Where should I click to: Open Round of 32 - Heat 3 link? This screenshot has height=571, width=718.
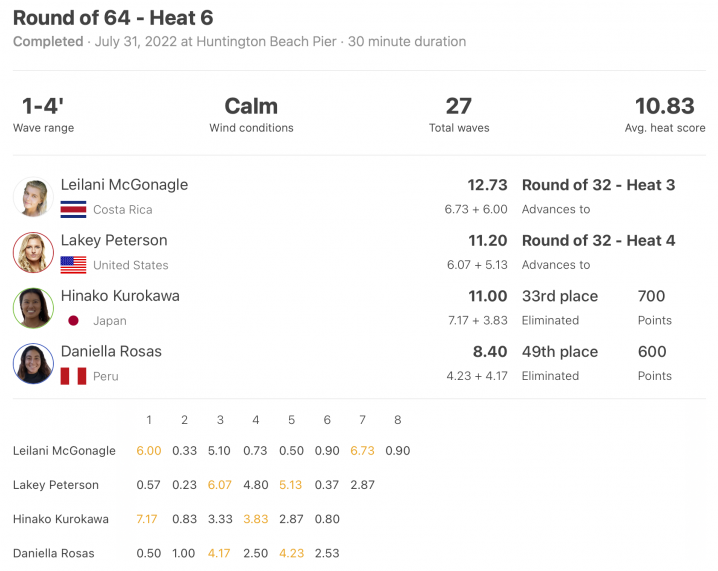pyautogui.click(x=598, y=185)
